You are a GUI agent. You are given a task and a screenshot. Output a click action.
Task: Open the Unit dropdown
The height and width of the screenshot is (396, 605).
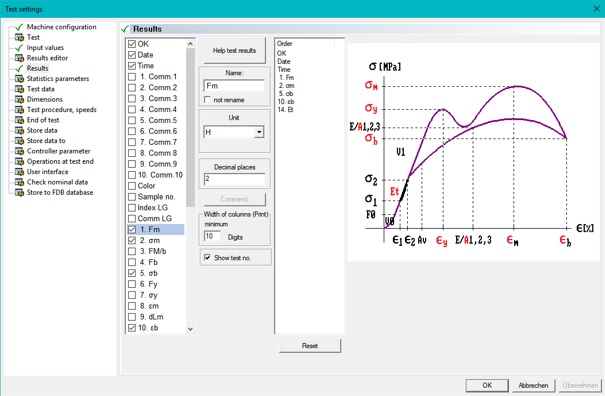(259, 132)
